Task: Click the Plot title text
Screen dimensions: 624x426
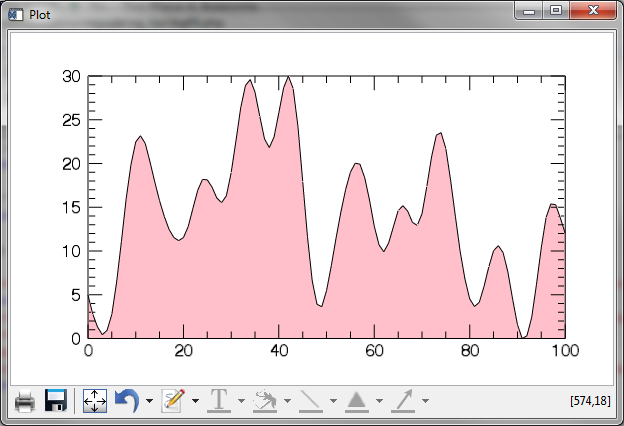Action: click(x=40, y=15)
